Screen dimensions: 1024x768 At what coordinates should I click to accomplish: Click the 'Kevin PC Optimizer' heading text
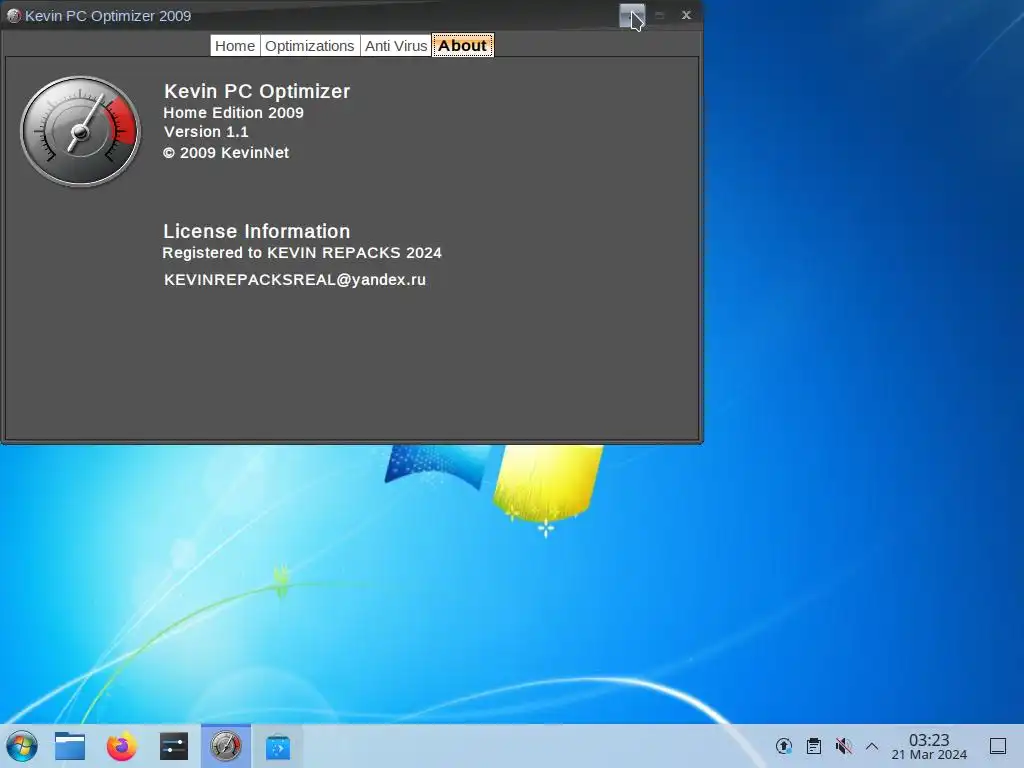[257, 91]
